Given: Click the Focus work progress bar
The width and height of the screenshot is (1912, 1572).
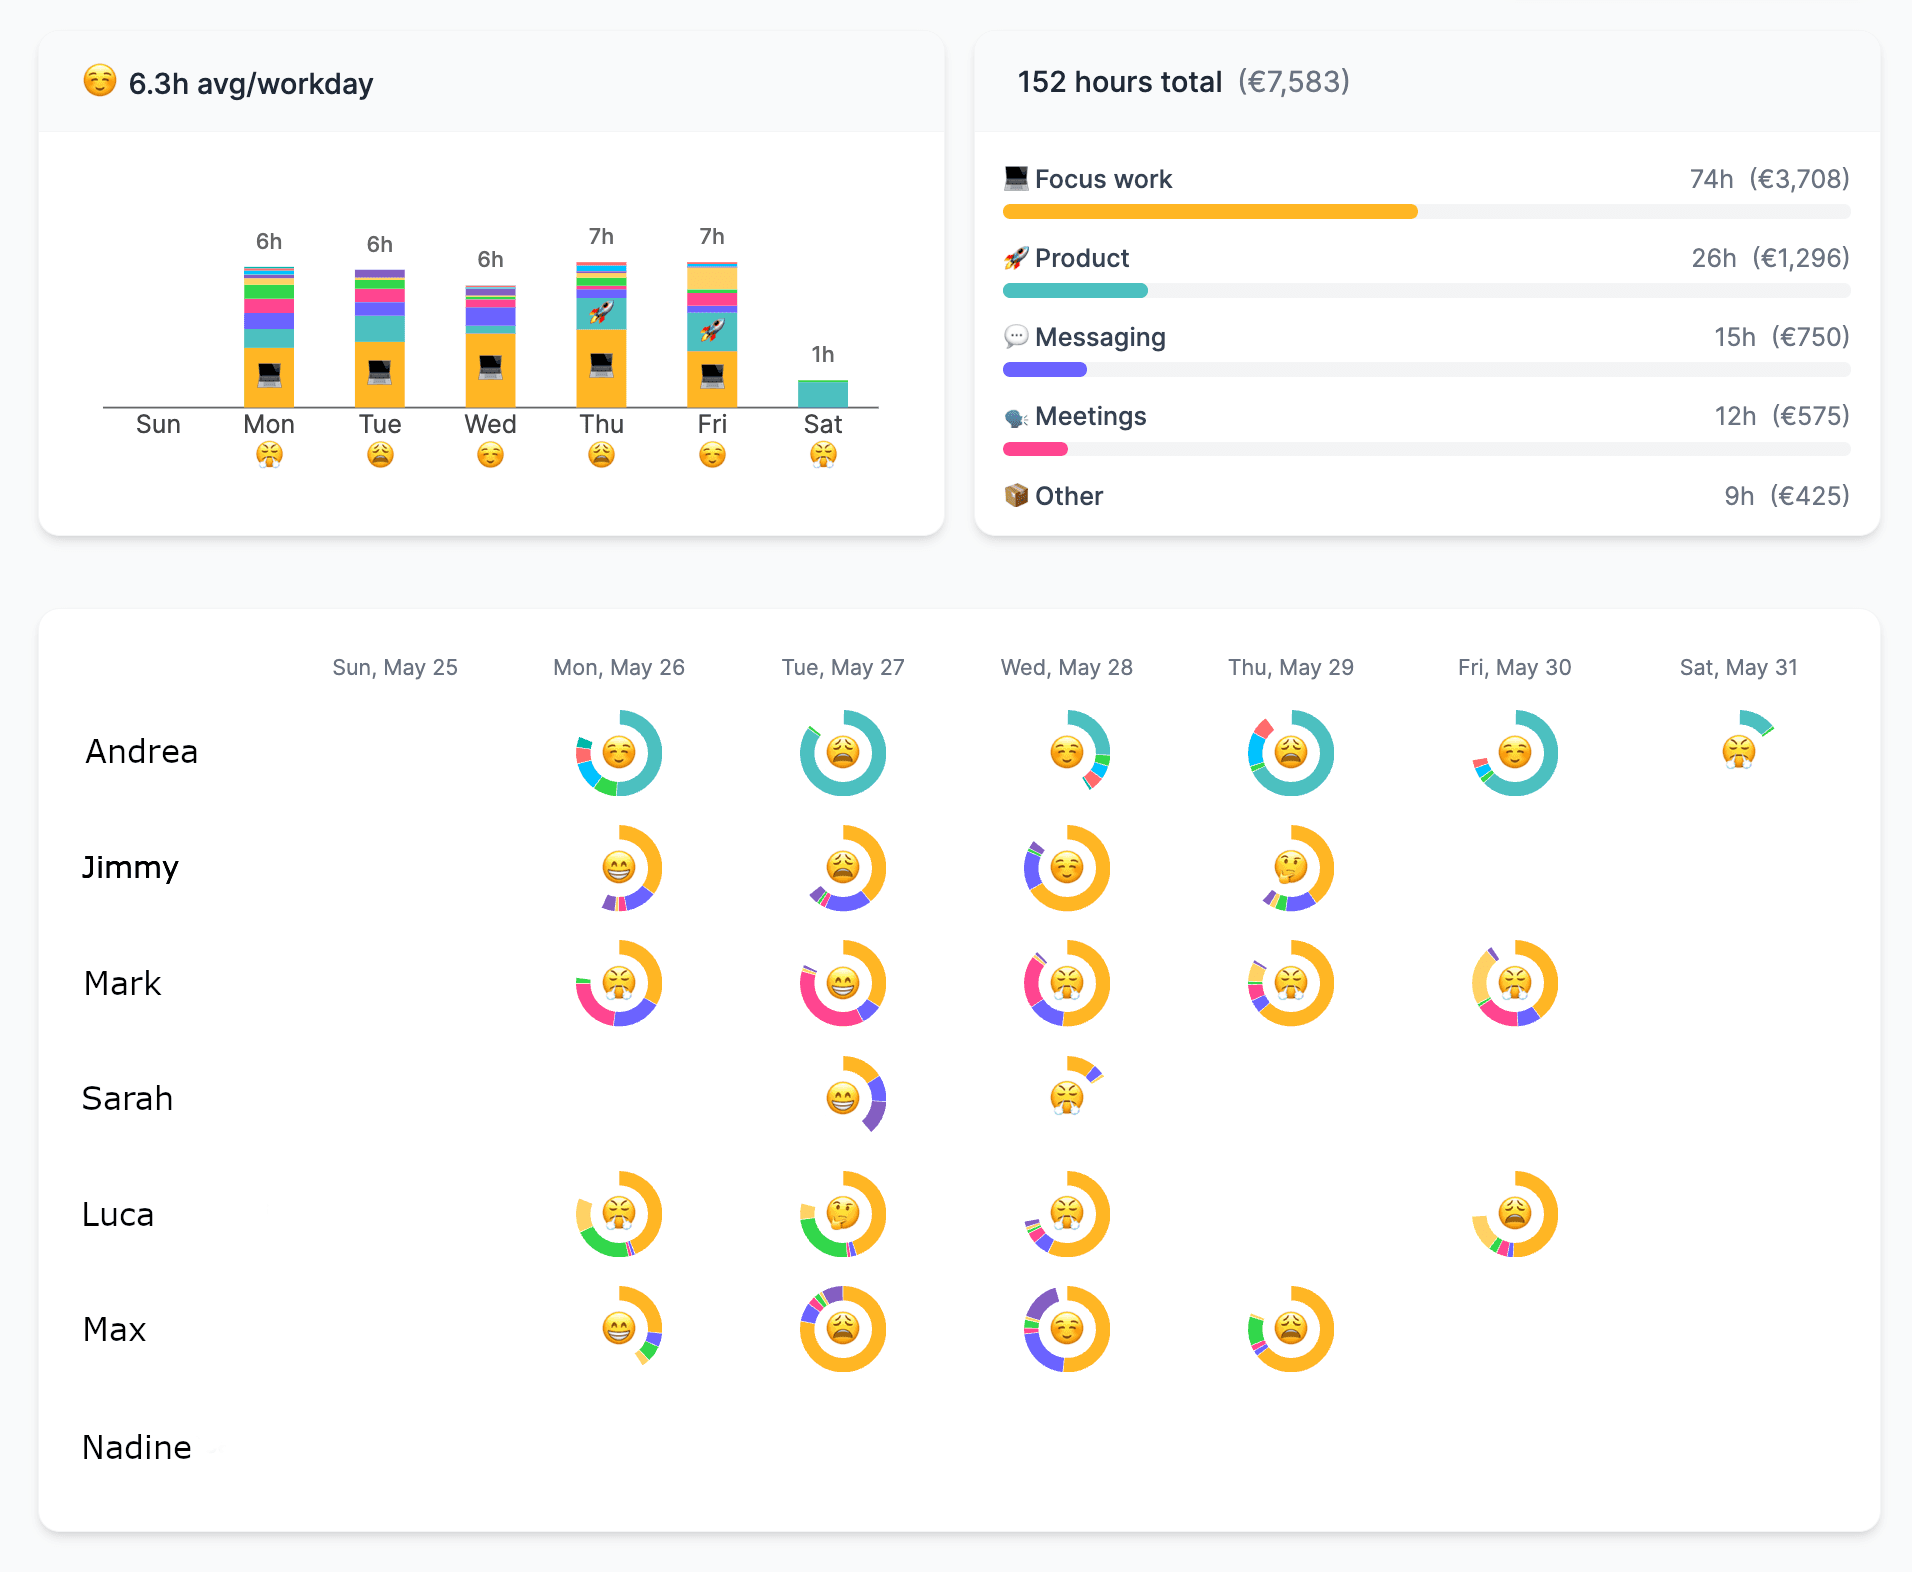Looking at the screenshot, I should click(1210, 211).
